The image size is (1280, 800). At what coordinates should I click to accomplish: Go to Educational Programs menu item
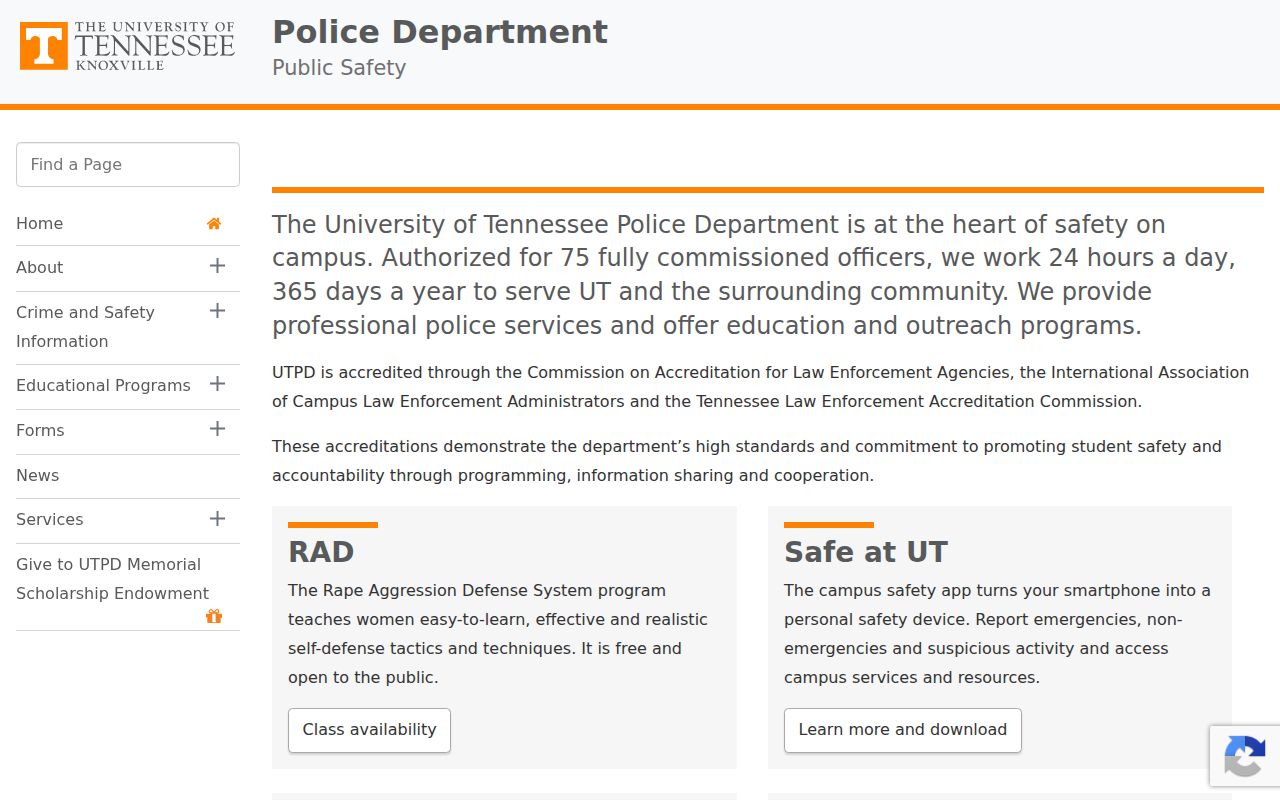(x=103, y=385)
